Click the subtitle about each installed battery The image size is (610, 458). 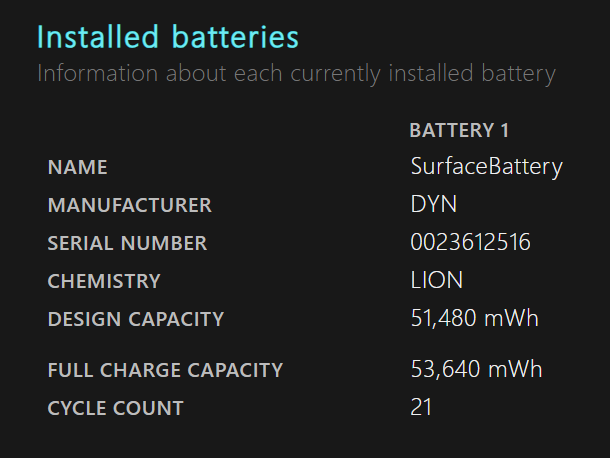[296, 74]
